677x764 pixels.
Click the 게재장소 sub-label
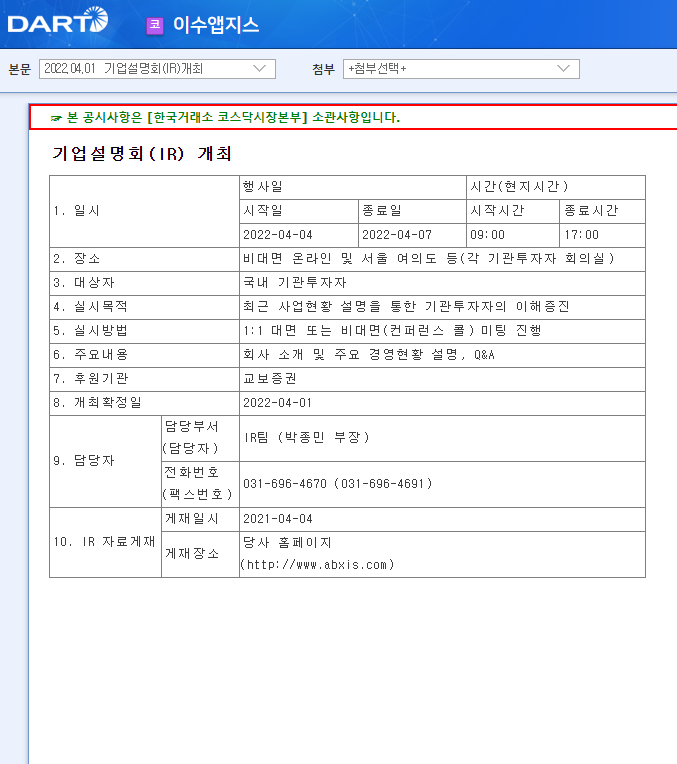click(200, 554)
